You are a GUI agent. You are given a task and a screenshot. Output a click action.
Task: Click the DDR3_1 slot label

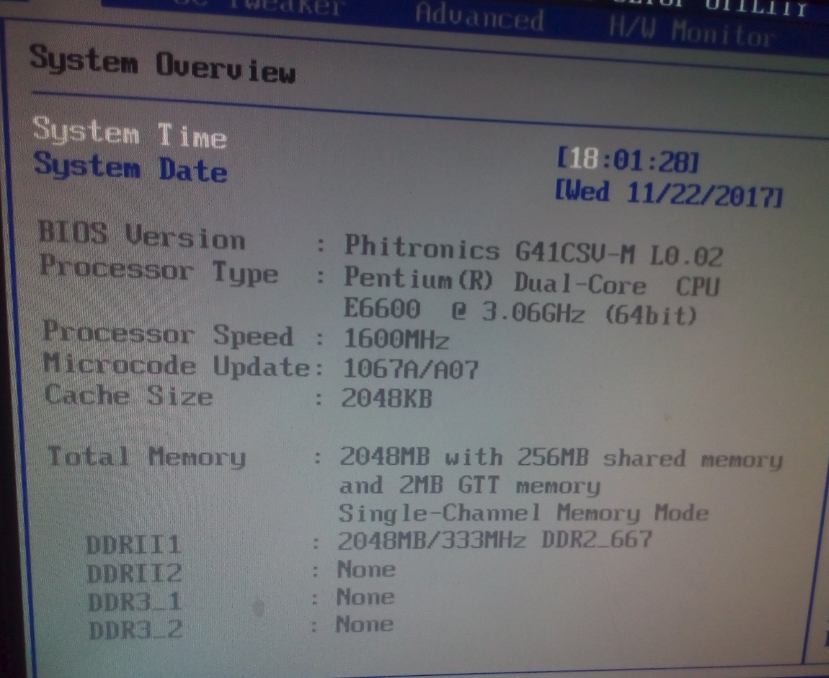tap(135, 602)
